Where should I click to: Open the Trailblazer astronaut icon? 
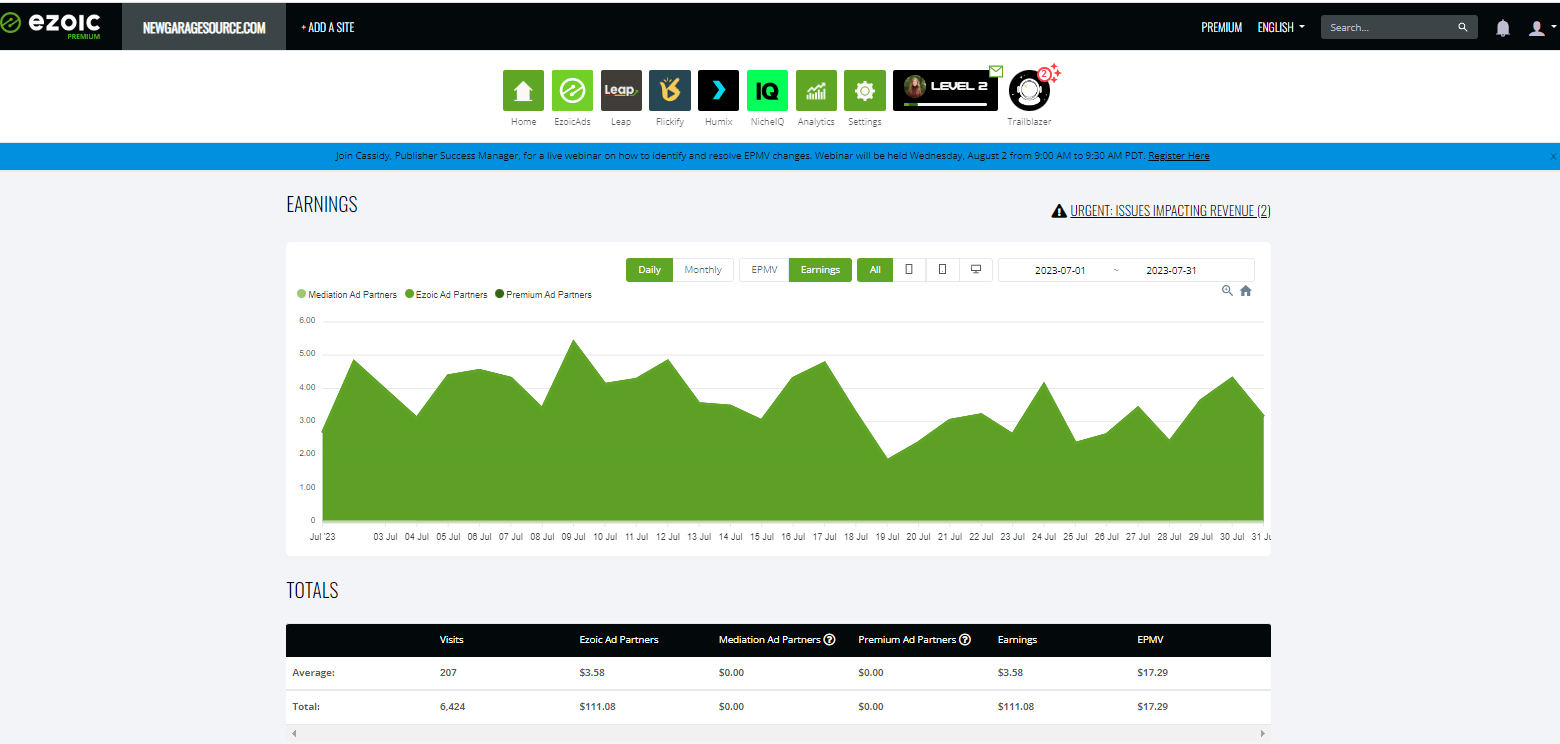point(1029,91)
